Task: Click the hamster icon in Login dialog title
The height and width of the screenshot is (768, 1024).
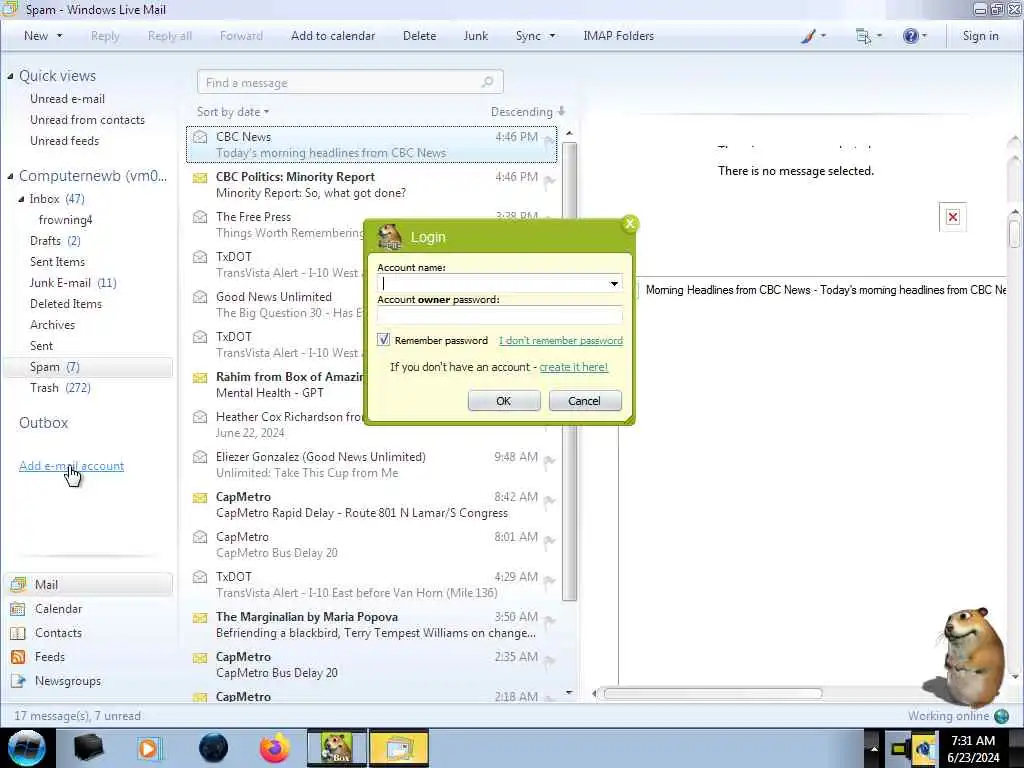Action: (390, 236)
